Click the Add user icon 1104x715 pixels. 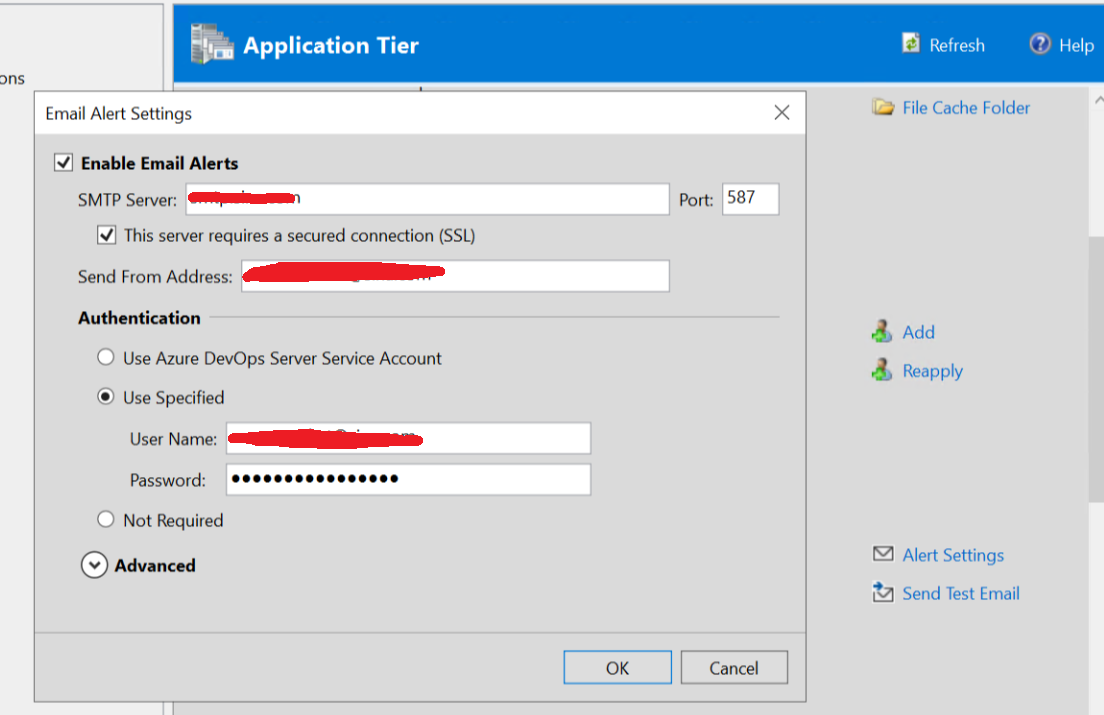pyautogui.click(x=881, y=331)
